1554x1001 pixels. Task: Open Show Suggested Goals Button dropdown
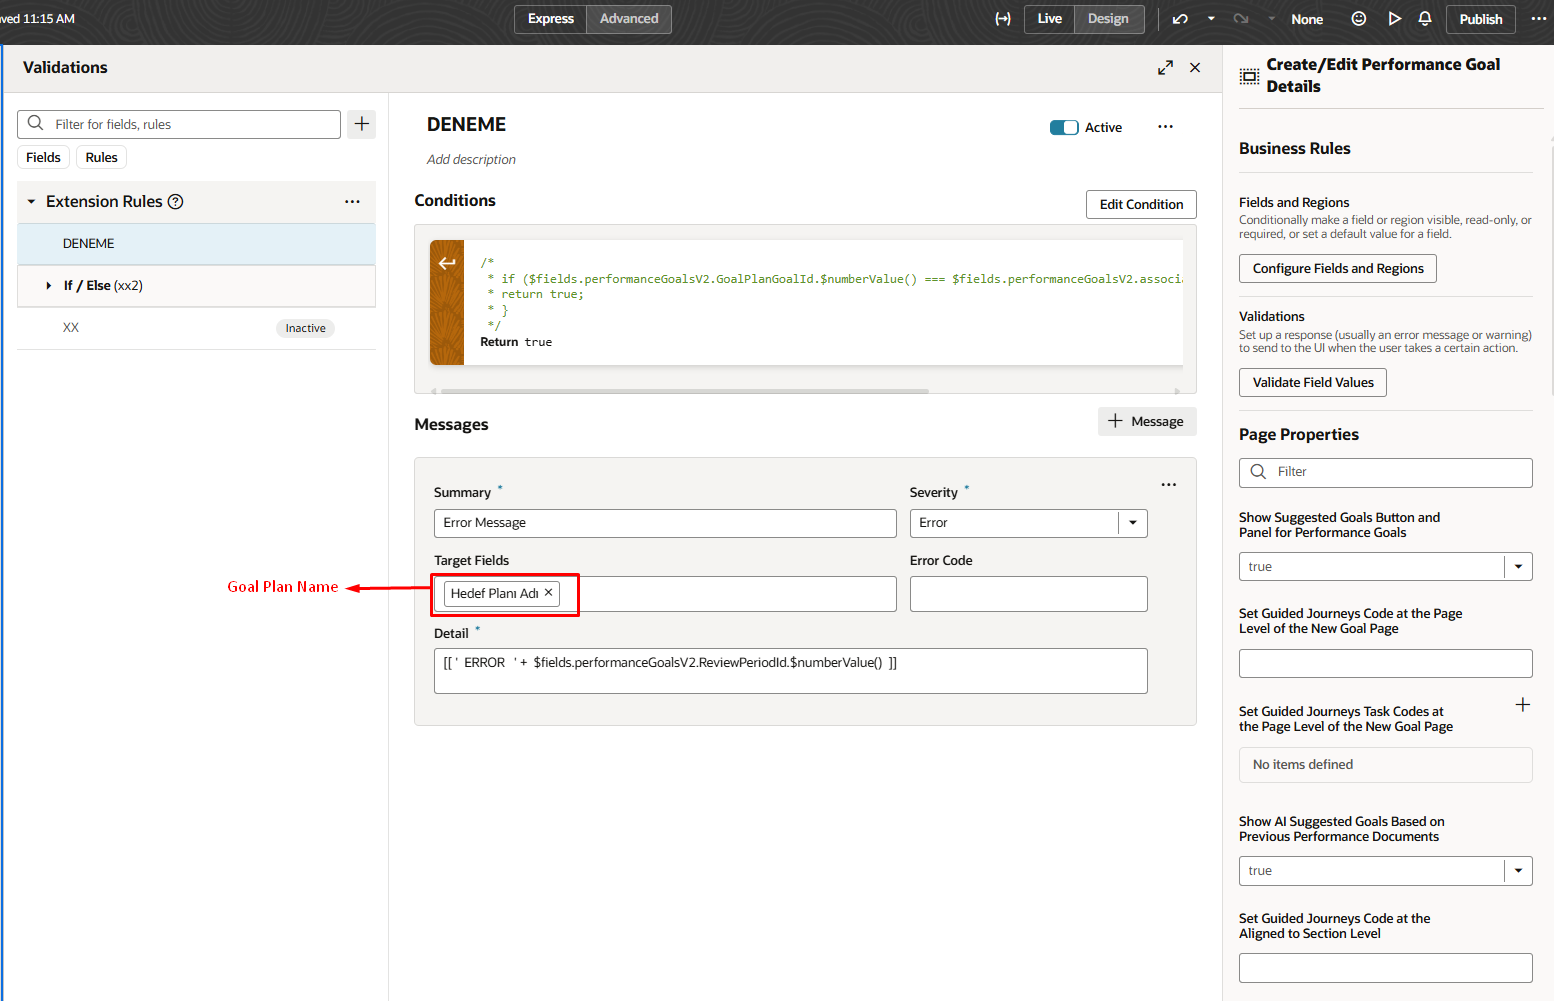pos(1518,567)
